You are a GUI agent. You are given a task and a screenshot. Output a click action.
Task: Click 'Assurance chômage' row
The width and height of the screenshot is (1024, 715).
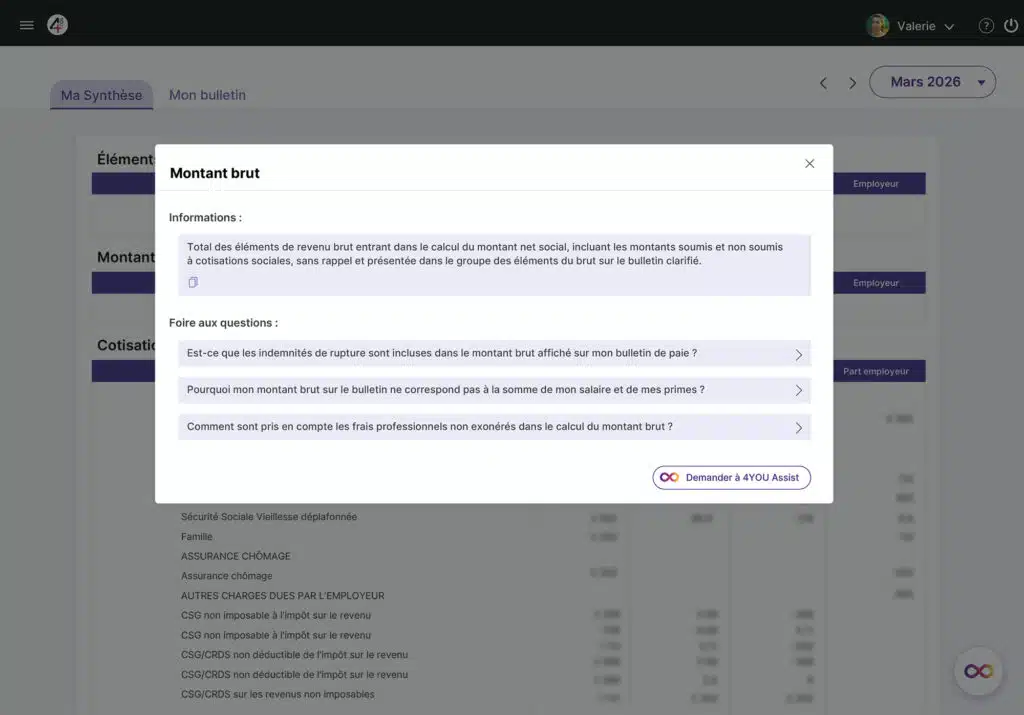click(x=226, y=575)
